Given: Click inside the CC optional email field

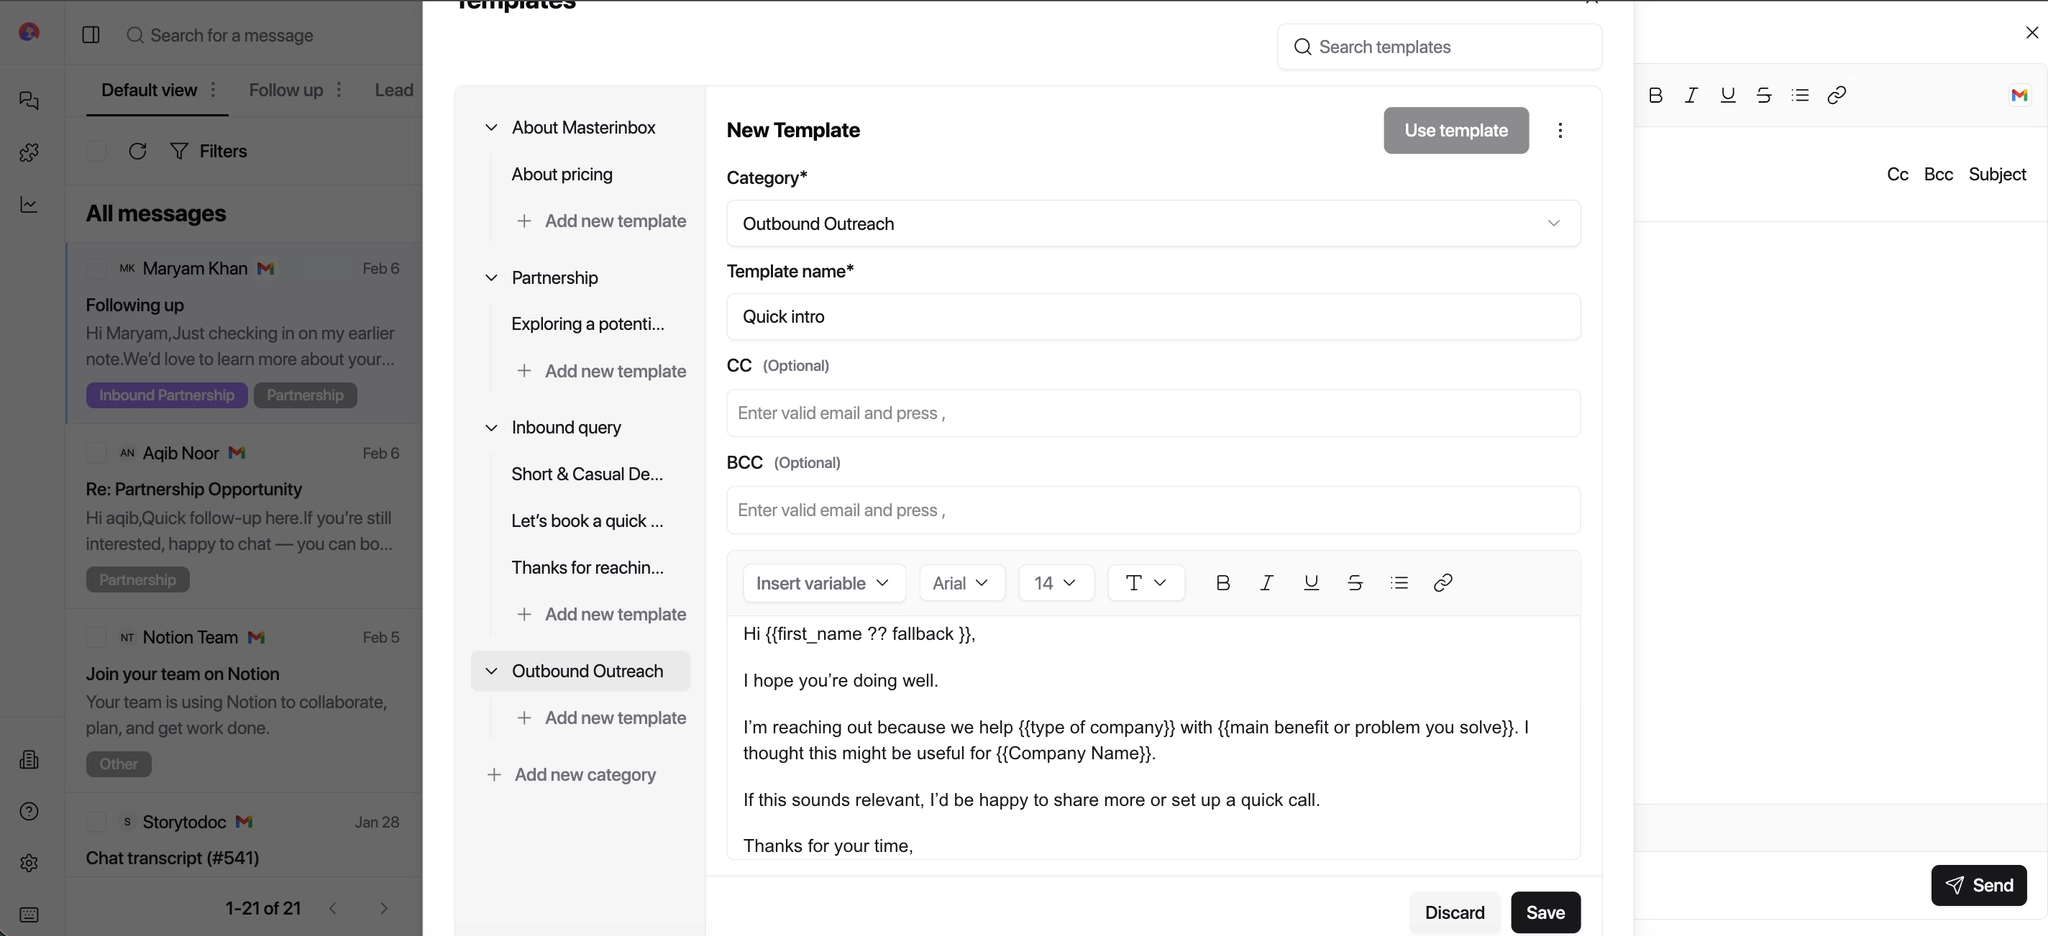Looking at the screenshot, I should [x=1152, y=412].
